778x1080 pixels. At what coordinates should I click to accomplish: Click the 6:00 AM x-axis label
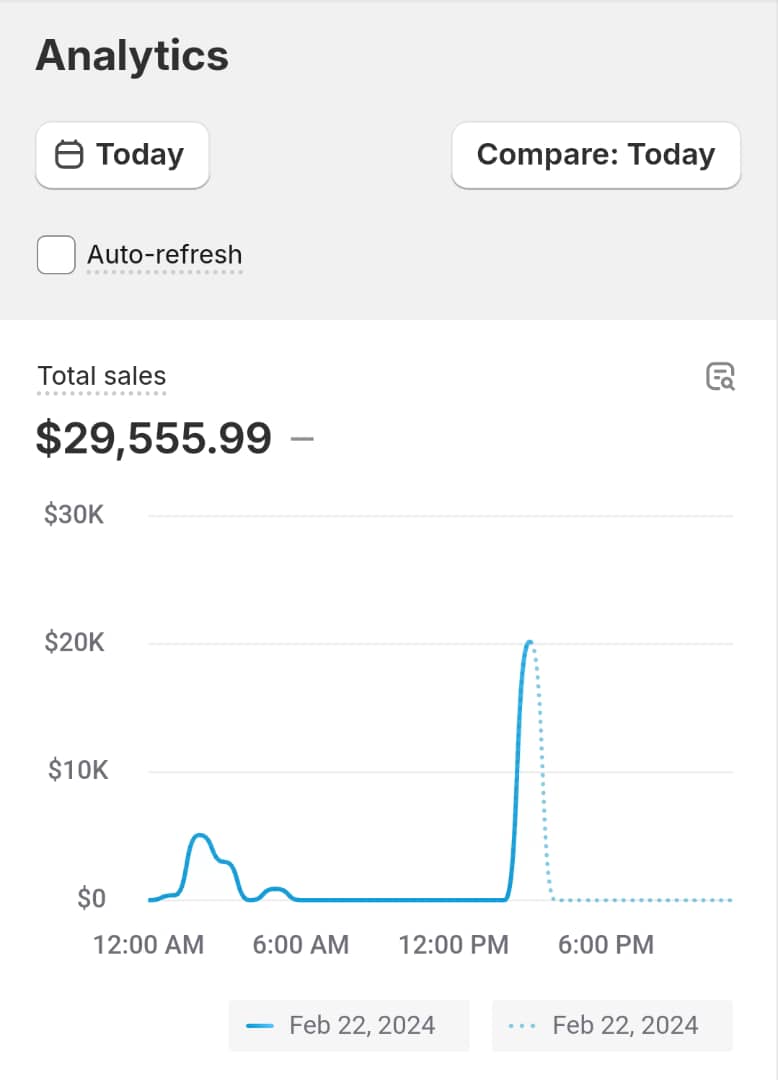301,944
